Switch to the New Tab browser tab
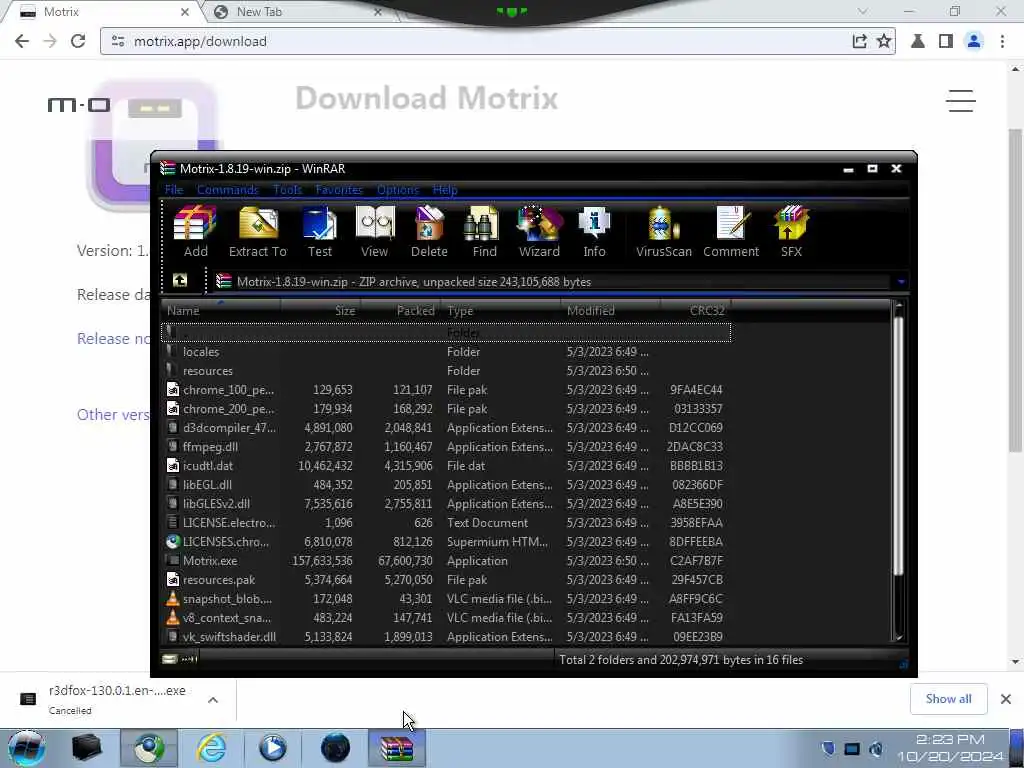1024x768 pixels. pyautogui.click(x=299, y=12)
